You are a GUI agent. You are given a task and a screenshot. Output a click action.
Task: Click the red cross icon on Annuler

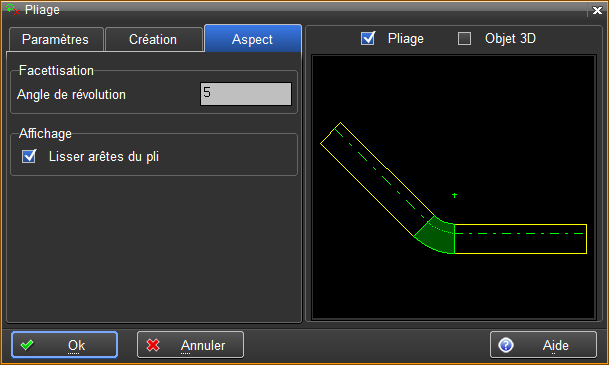tap(153, 345)
